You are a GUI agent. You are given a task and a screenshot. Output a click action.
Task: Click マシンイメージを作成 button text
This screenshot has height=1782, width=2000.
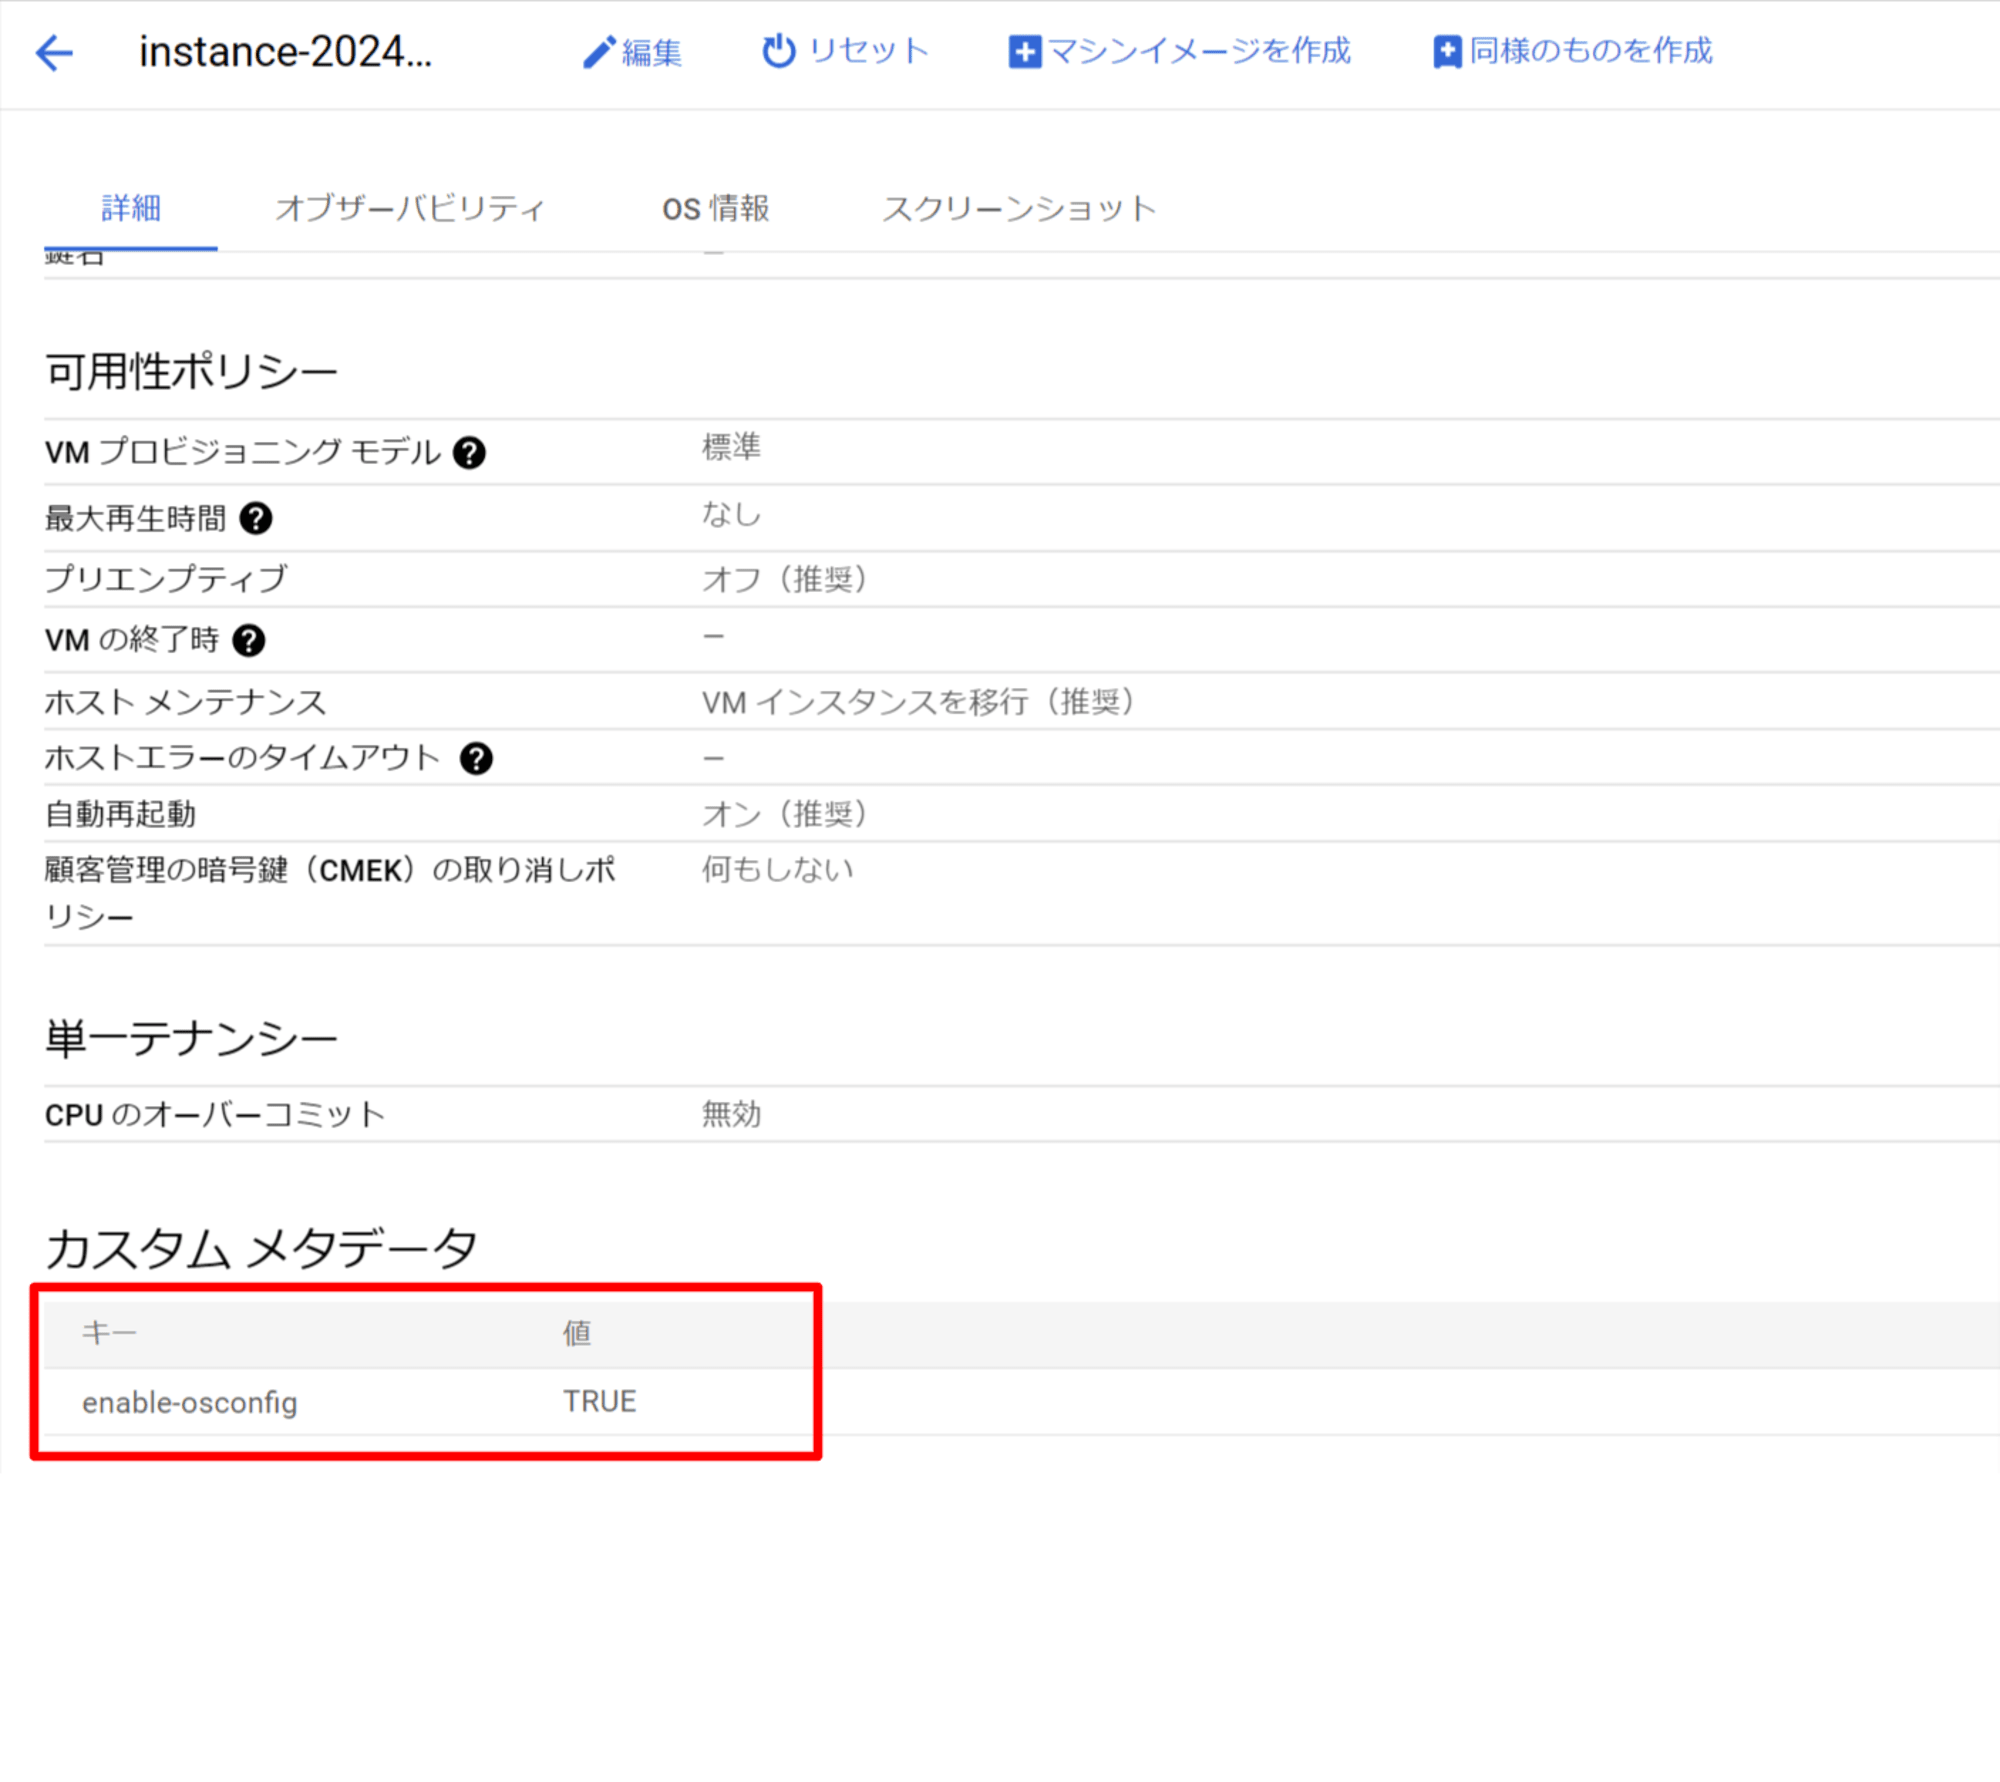click(1199, 51)
